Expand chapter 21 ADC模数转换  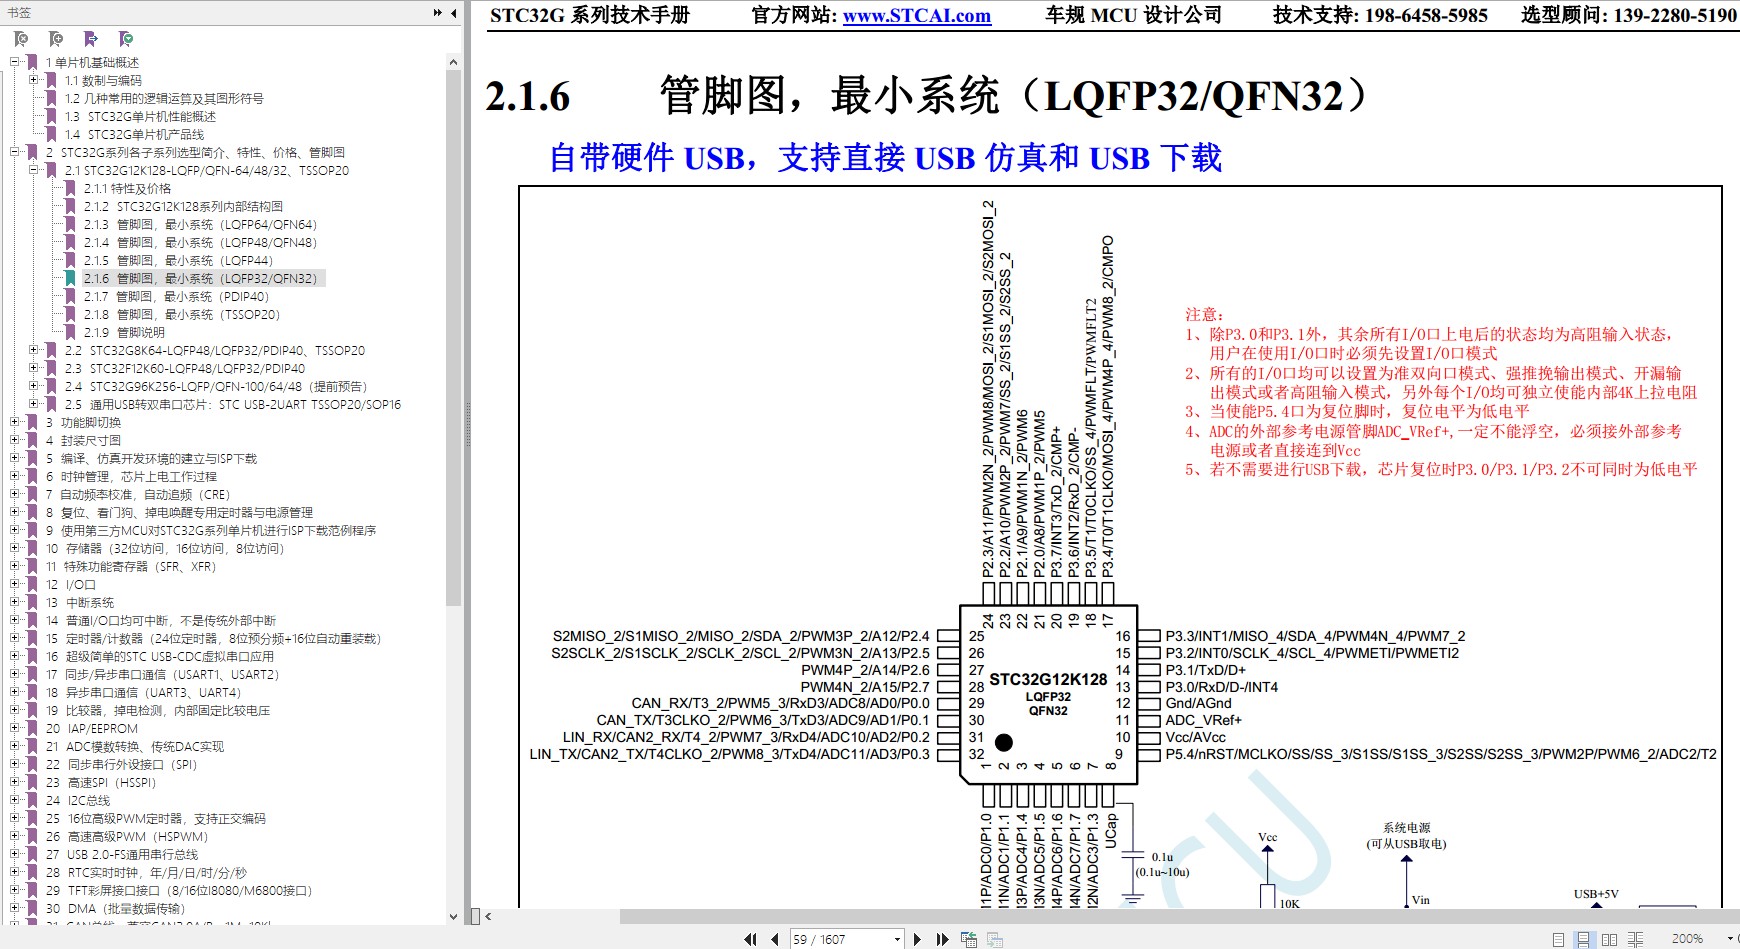click(x=15, y=746)
